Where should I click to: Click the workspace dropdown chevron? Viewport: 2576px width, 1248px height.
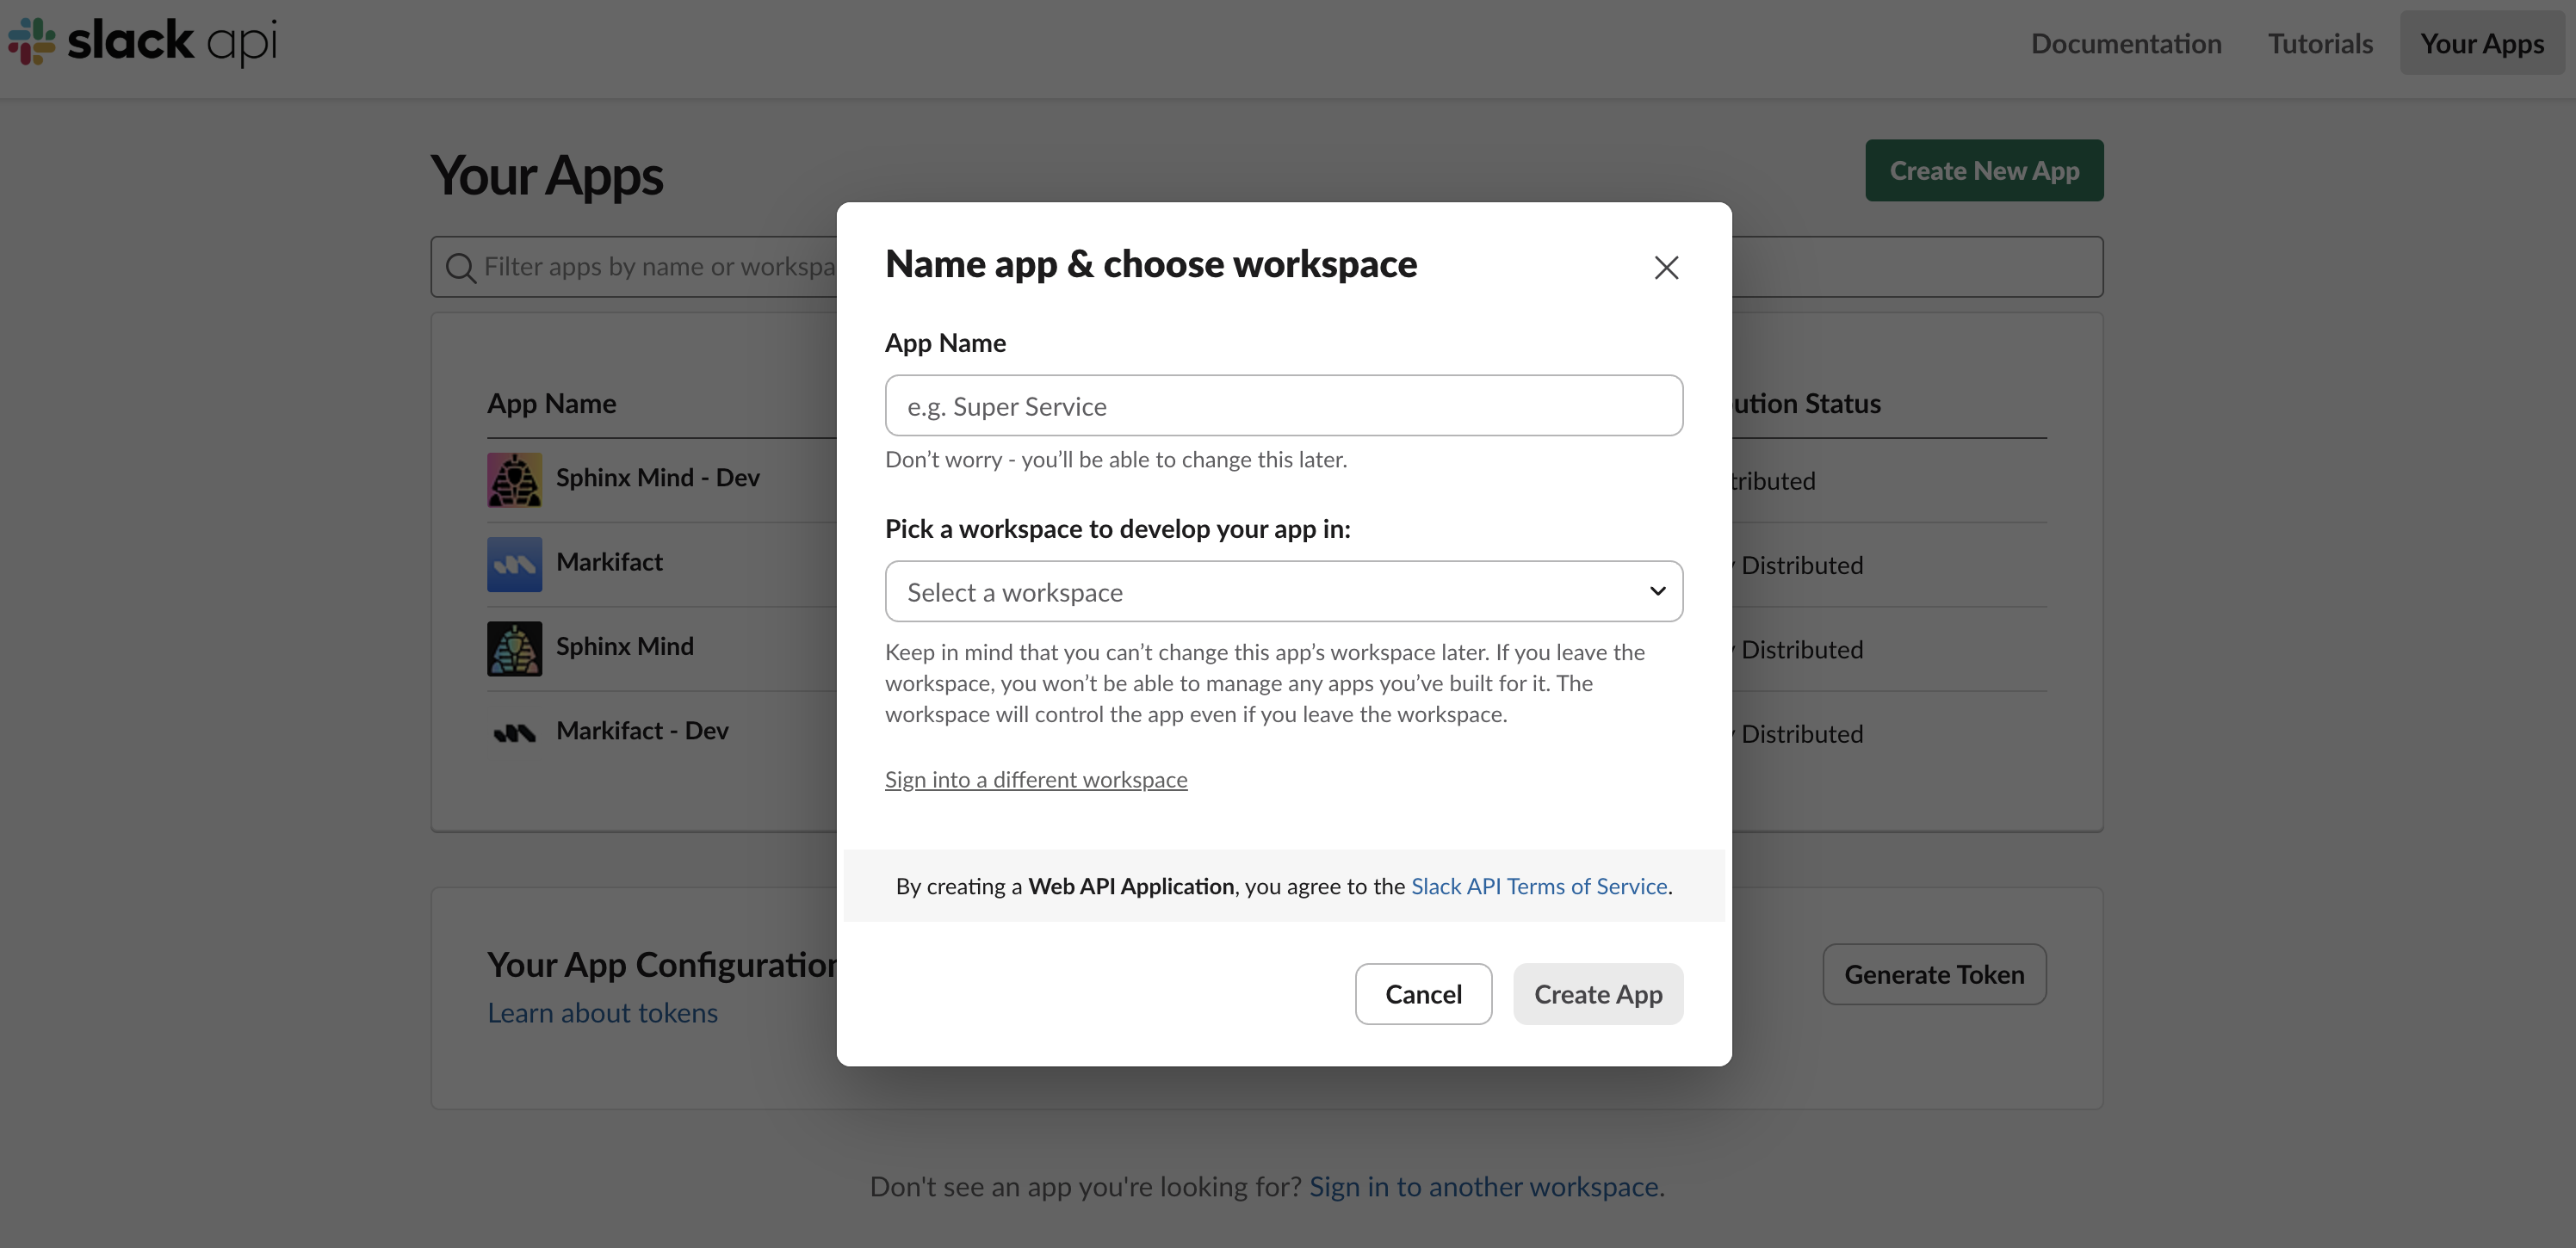[1657, 591]
